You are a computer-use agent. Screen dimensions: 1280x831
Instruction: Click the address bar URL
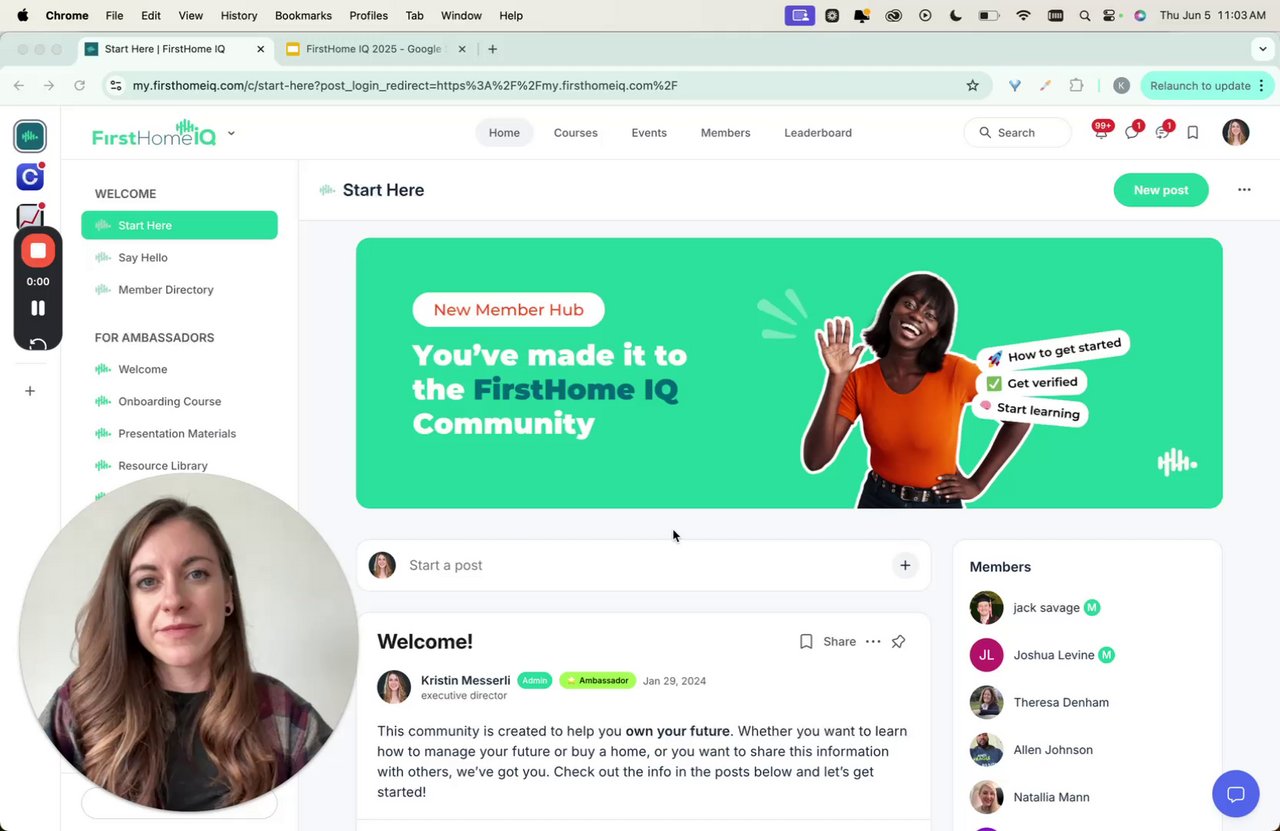point(405,85)
